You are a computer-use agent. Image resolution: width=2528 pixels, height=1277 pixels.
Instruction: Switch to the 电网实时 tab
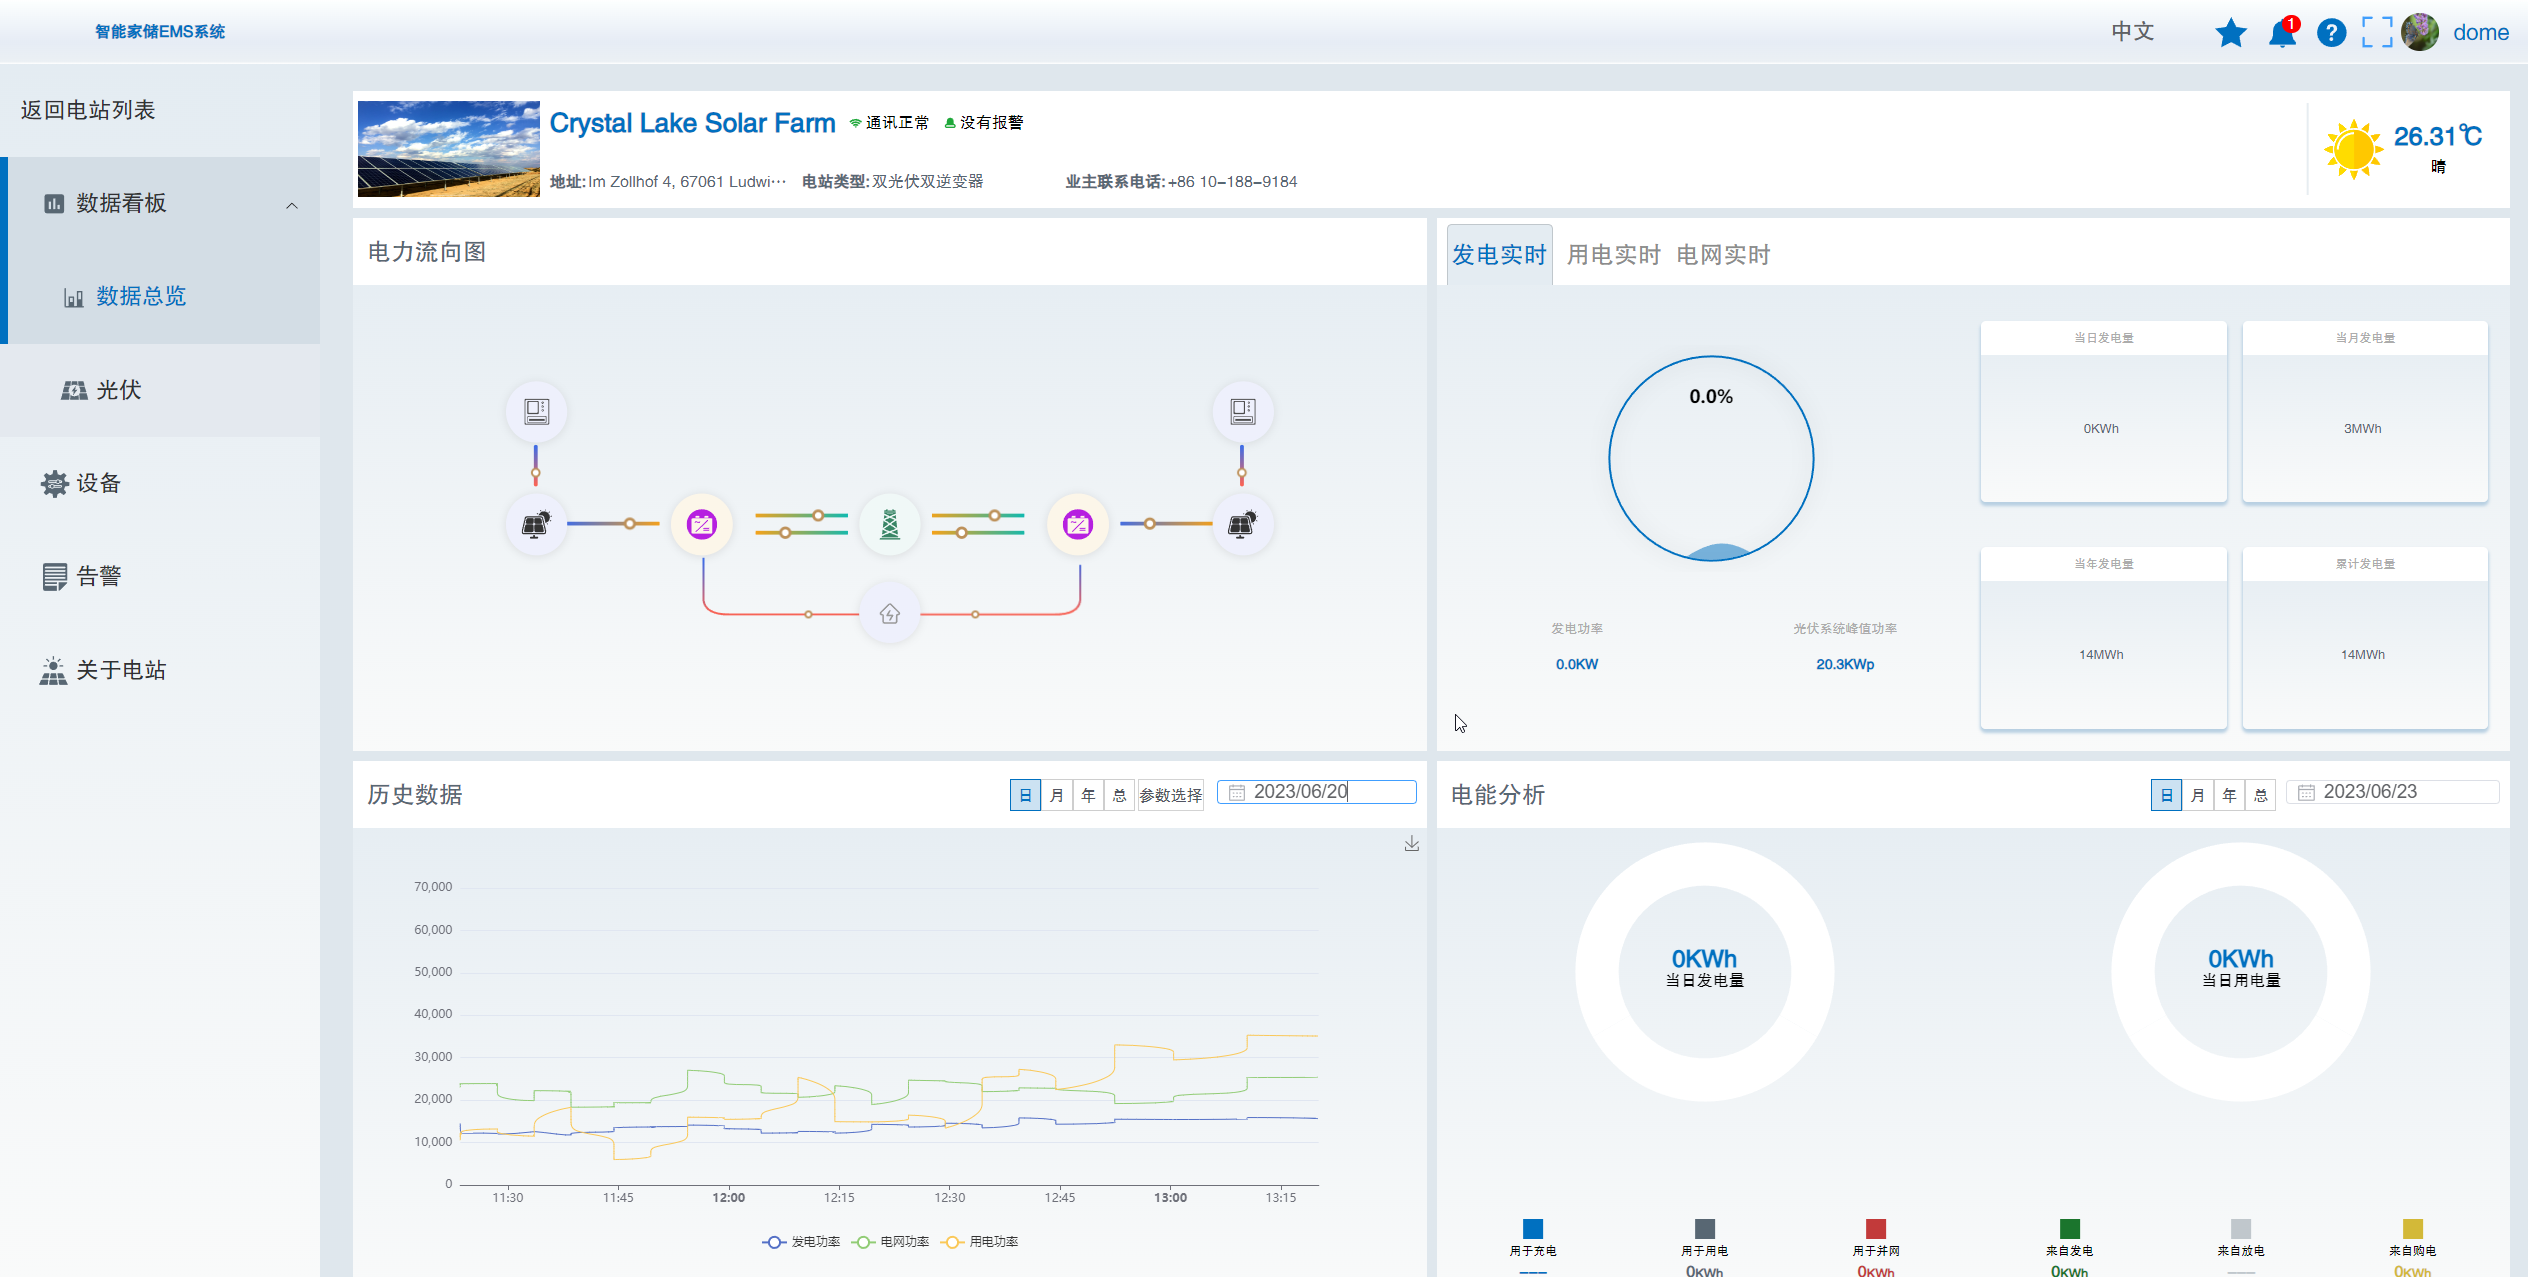pyautogui.click(x=1723, y=255)
